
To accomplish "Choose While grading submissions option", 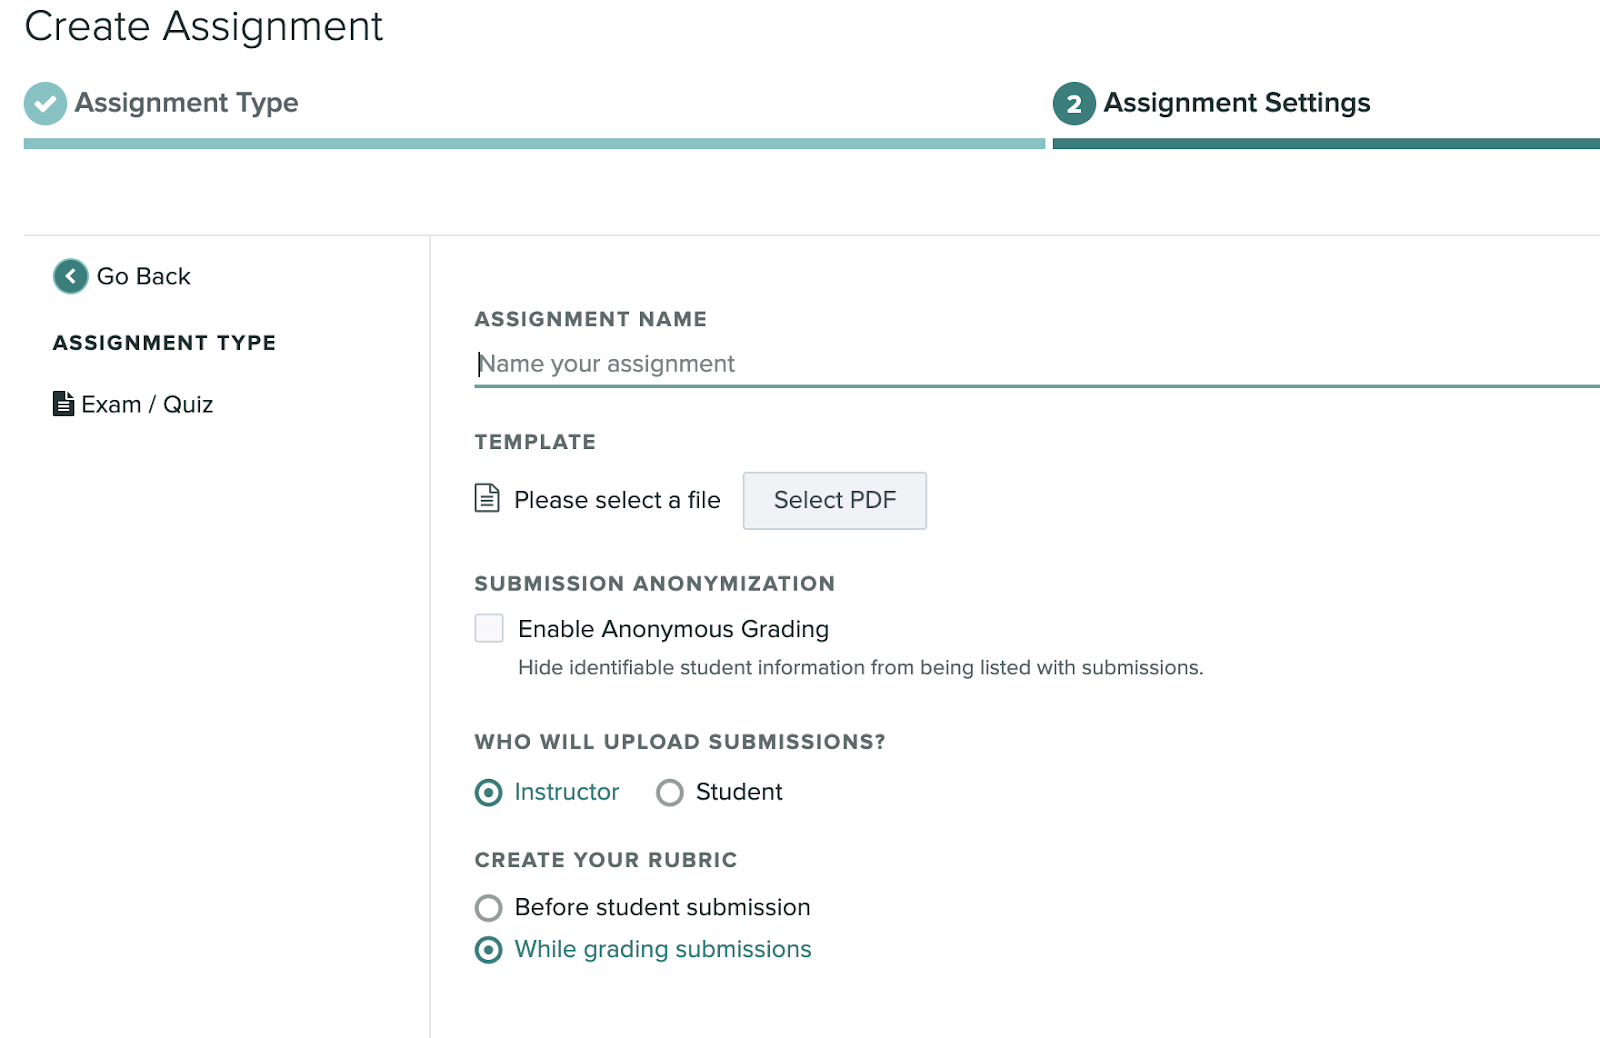I will coord(488,949).
